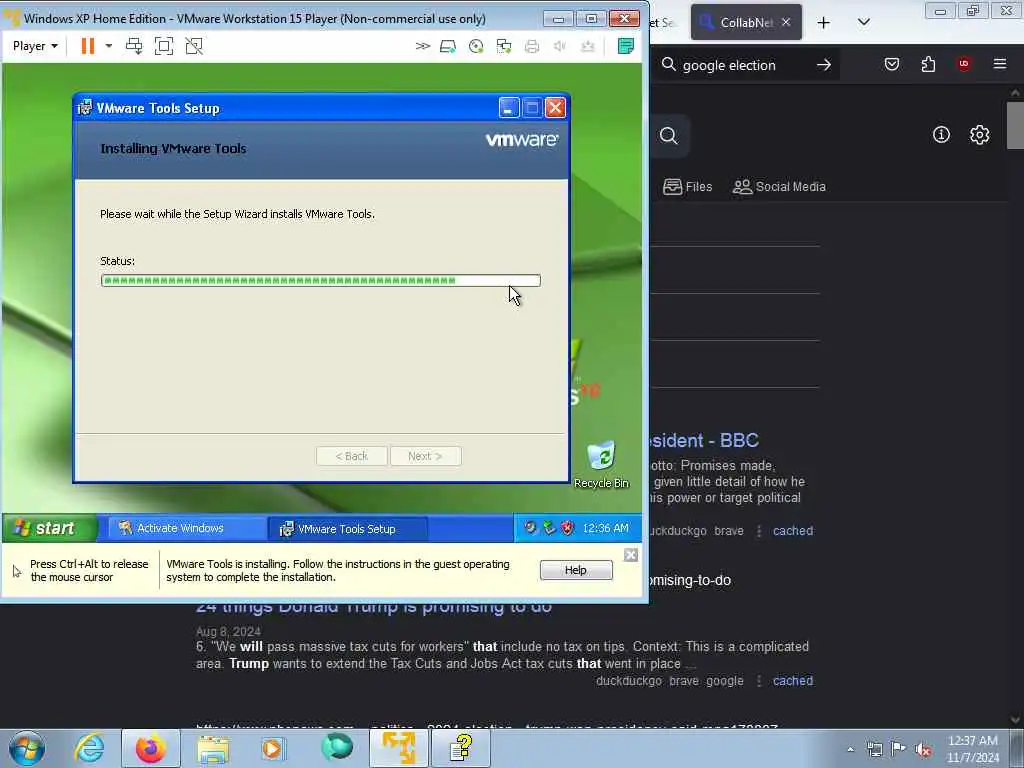Viewport: 1024px width, 768px height.
Task: Open the VMware message log notes icon
Action: coord(626,46)
